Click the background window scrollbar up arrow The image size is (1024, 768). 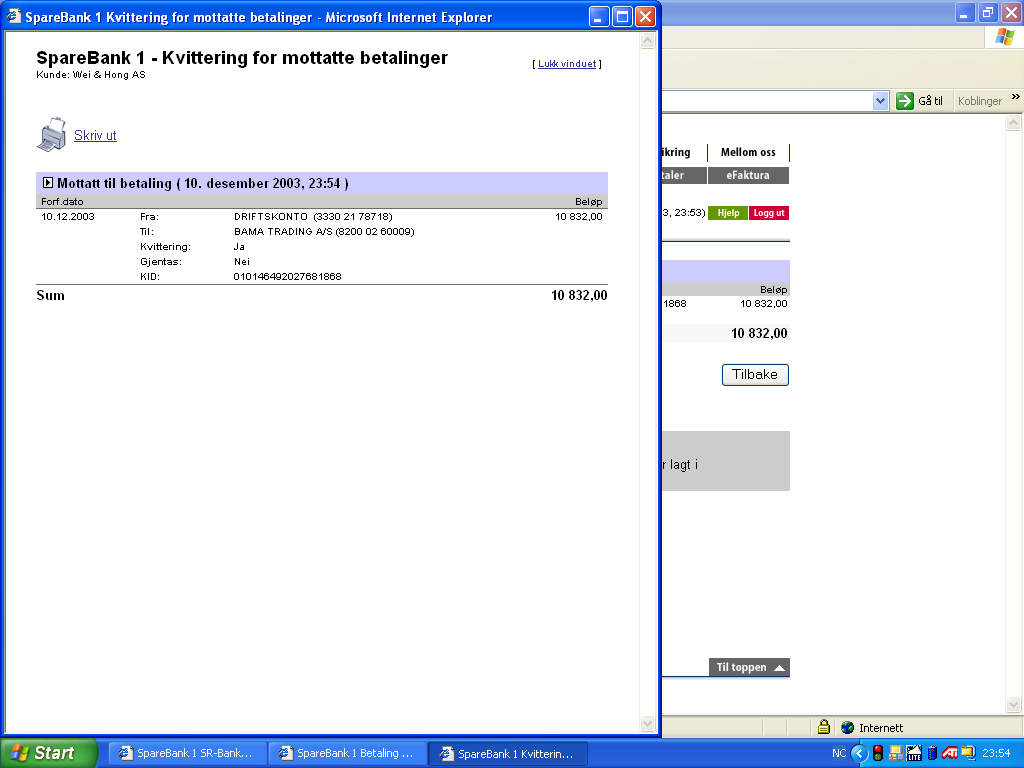tap(1013, 122)
